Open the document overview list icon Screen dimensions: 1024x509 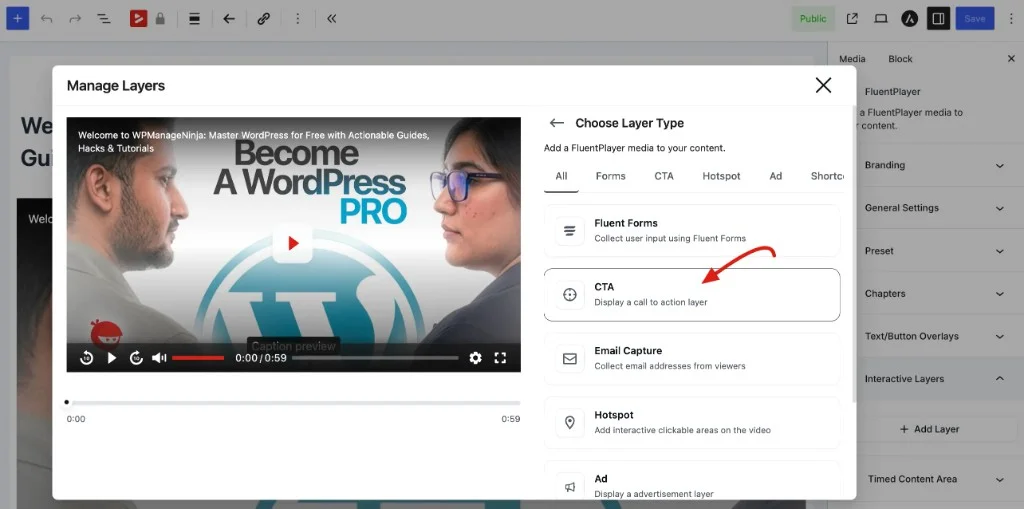103,18
